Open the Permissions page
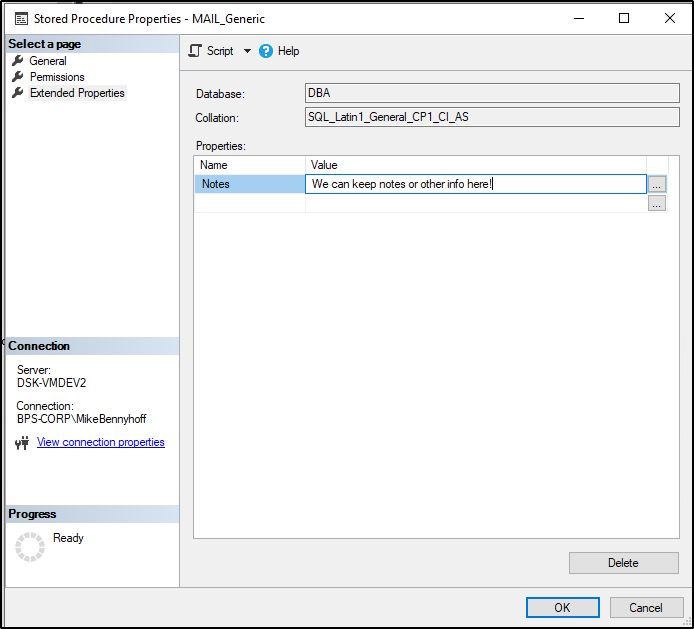 tap(57, 77)
